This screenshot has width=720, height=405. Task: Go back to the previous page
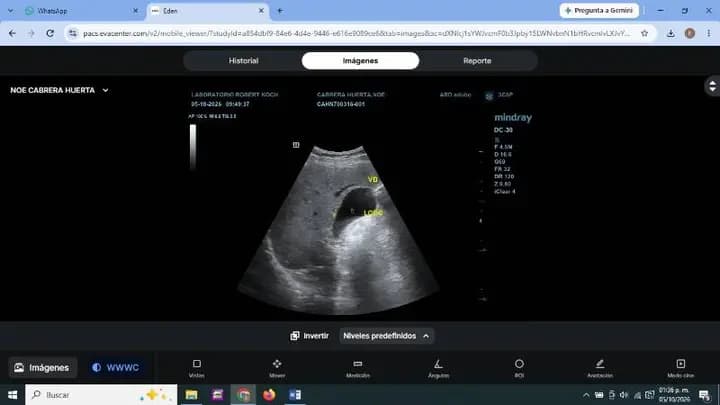[12, 33]
